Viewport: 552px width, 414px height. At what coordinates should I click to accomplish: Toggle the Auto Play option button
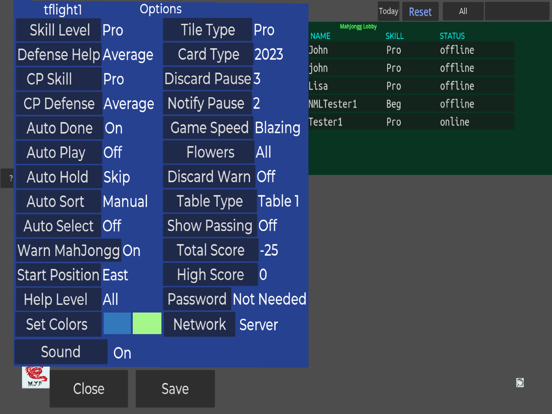point(59,153)
